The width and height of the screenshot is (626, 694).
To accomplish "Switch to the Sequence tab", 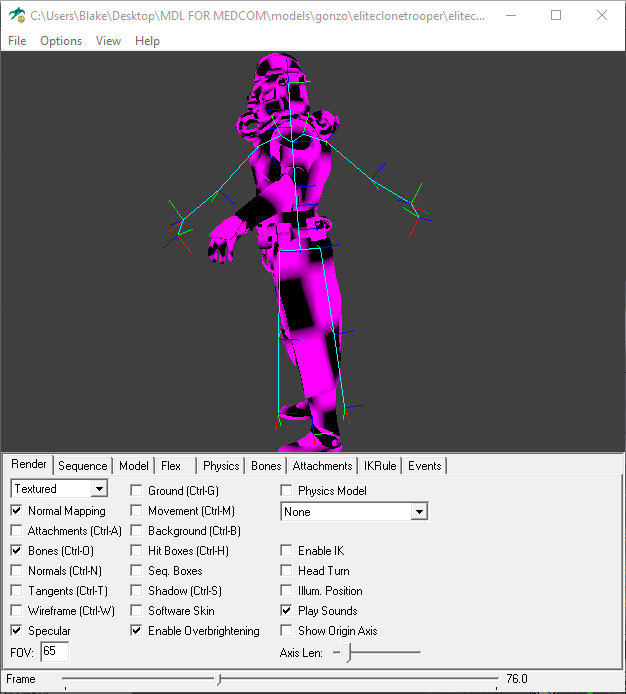I will (x=83, y=466).
